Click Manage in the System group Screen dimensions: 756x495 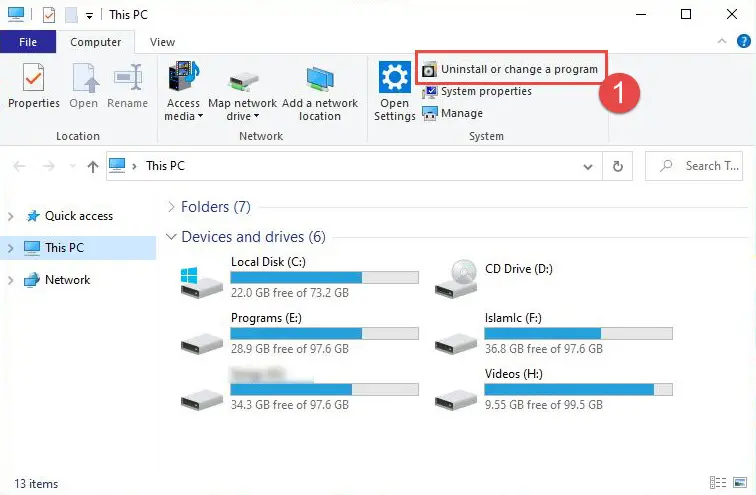(x=453, y=113)
